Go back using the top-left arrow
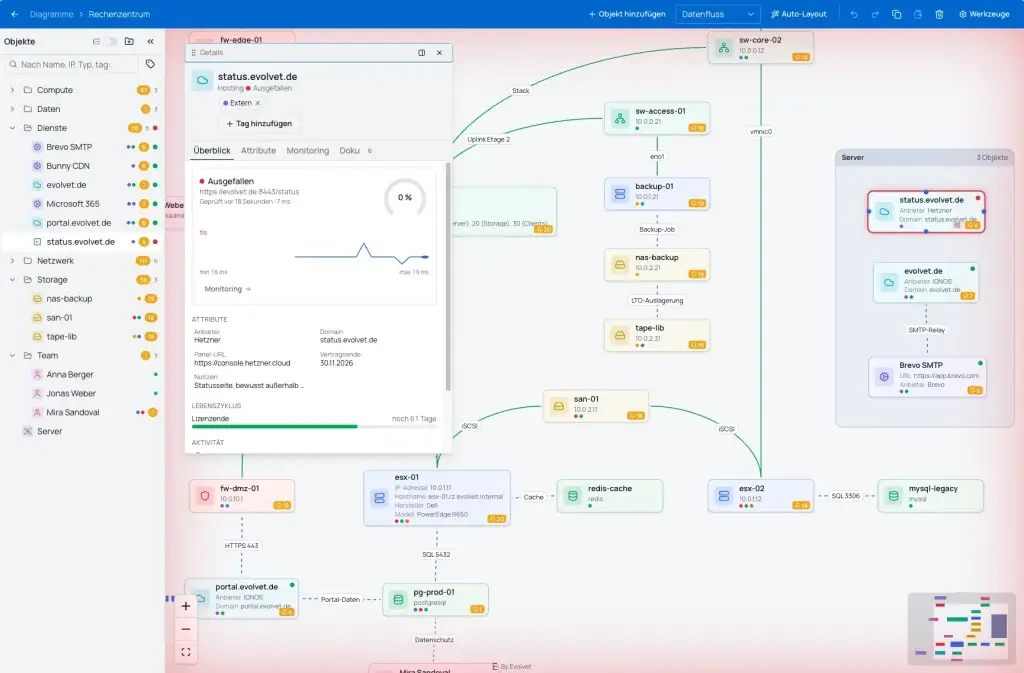Viewport: 1024px width, 673px height. click(x=14, y=14)
